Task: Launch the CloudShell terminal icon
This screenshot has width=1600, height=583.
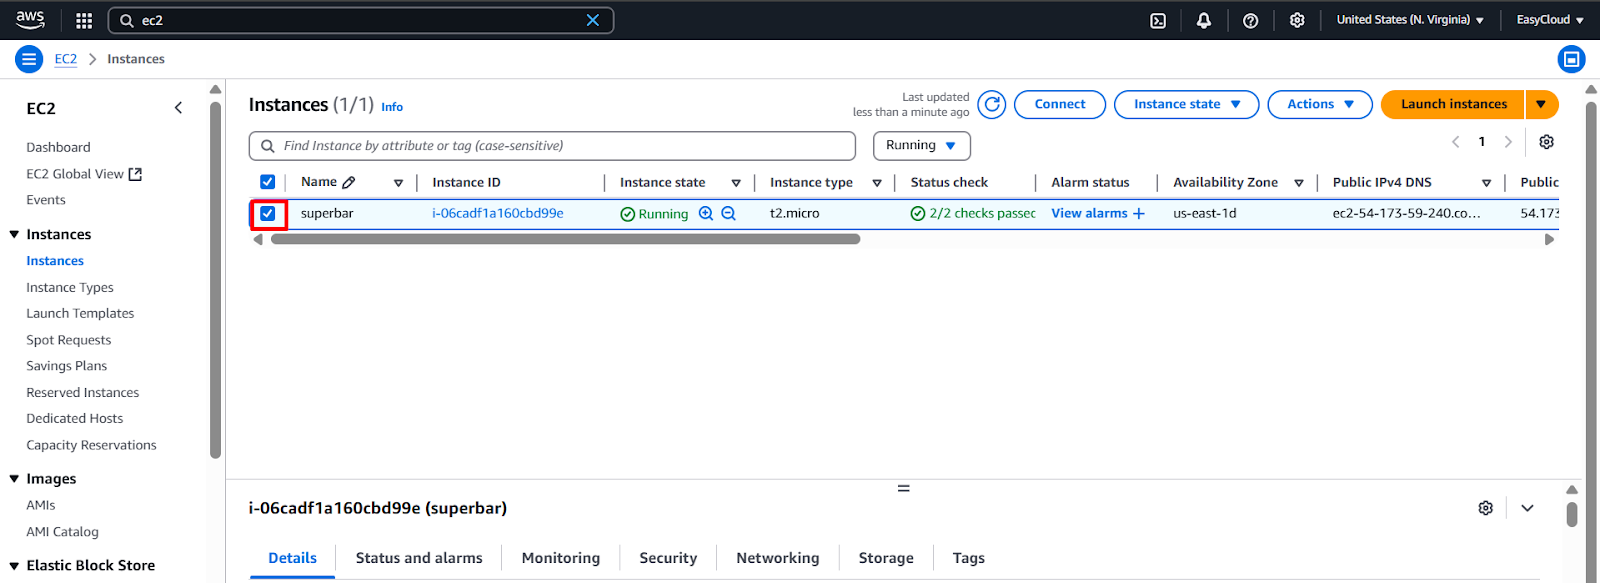Action: [1158, 20]
